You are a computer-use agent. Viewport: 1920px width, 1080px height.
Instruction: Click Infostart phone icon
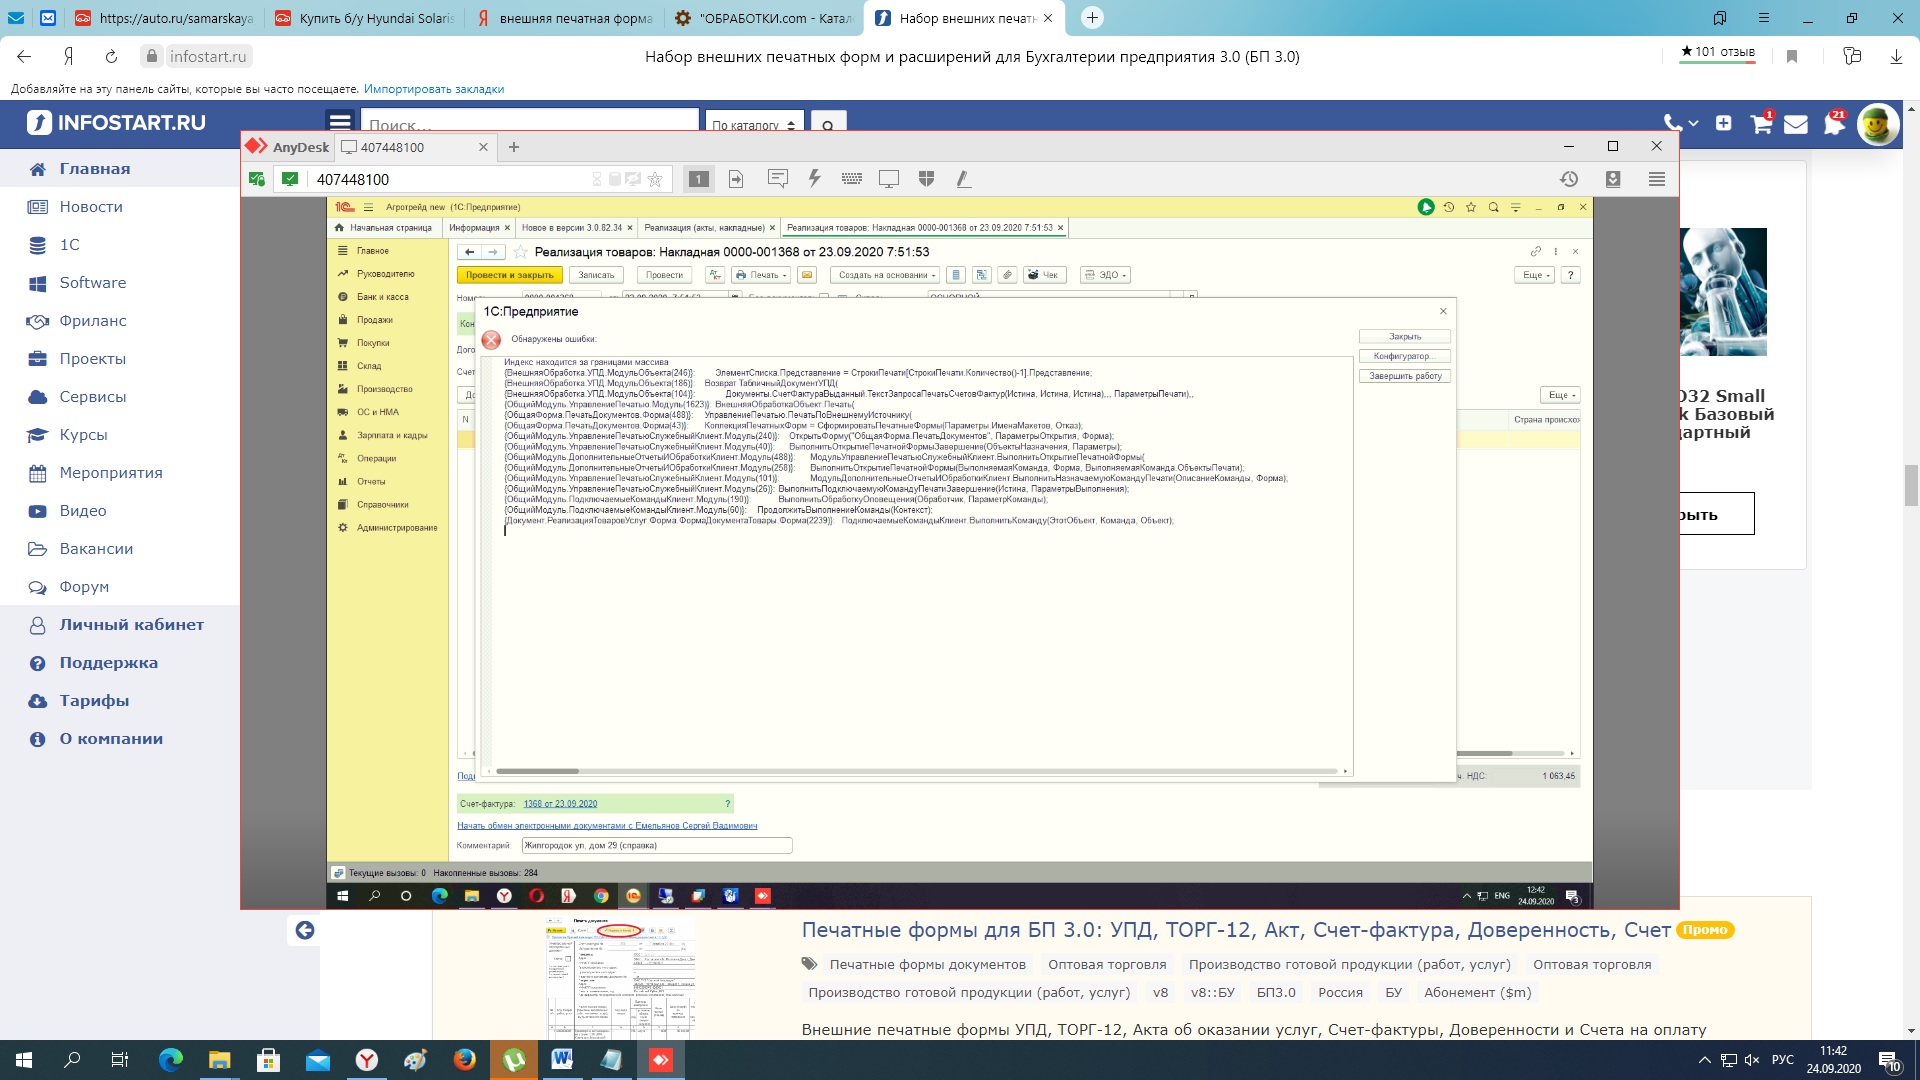(1671, 123)
